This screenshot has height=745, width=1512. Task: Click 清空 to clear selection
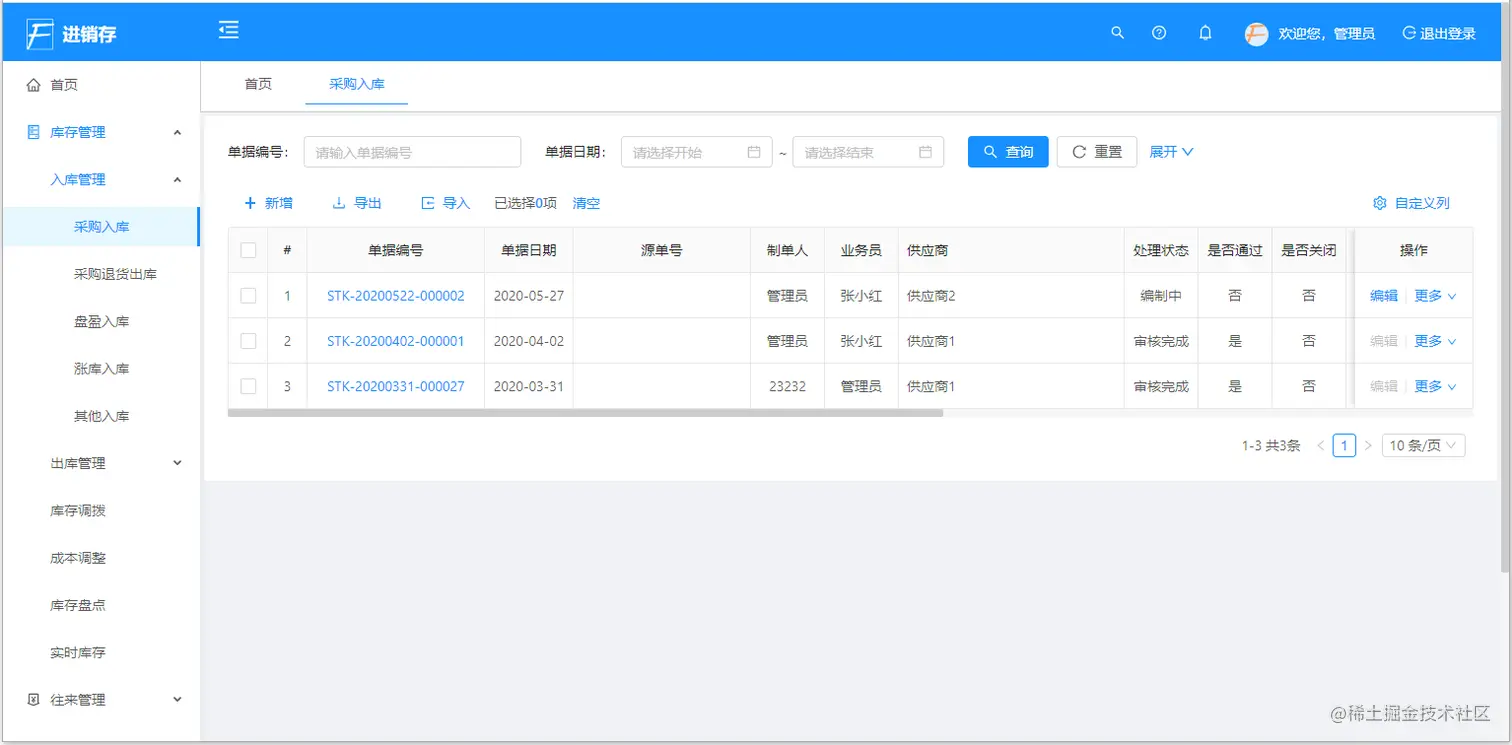pos(586,203)
